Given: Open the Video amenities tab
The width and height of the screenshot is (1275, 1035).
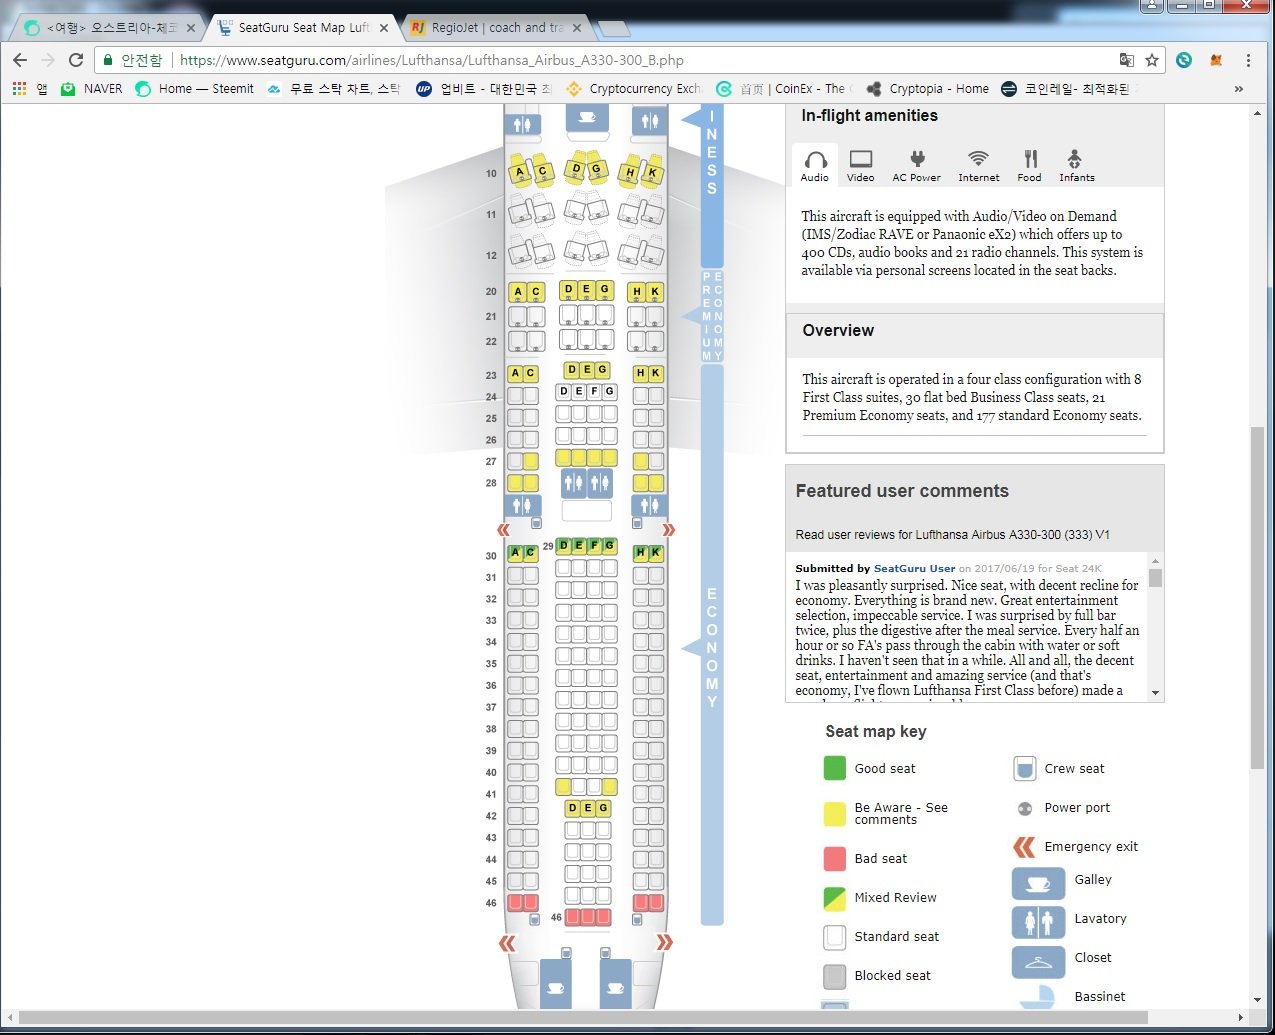Looking at the screenshot, I should click(x=860, y=165).
